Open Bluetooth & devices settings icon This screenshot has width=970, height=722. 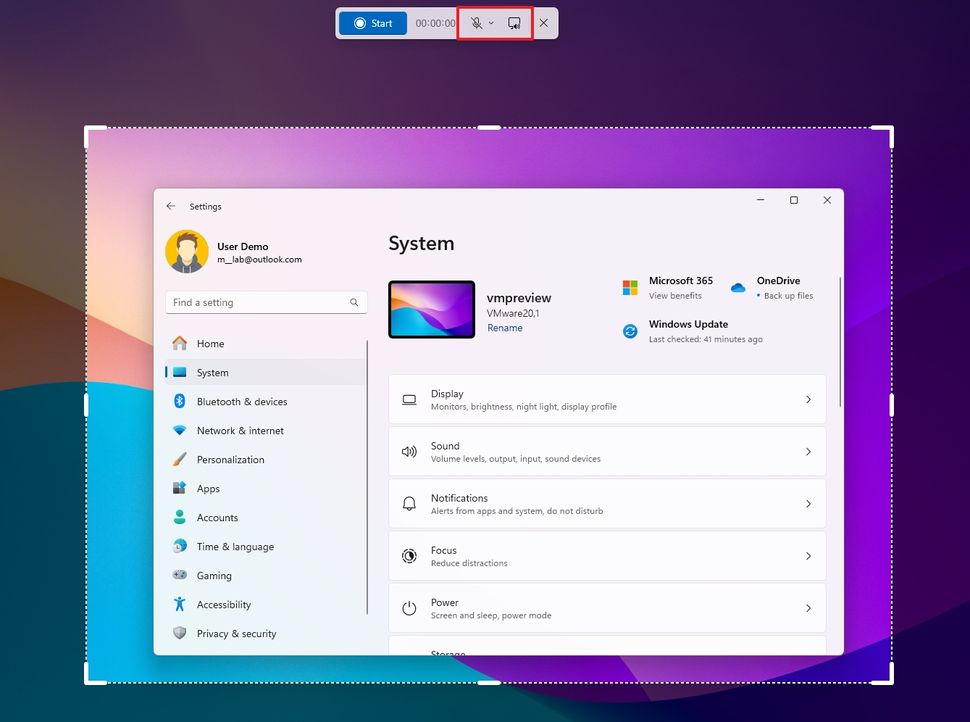[x=181, y=401]
